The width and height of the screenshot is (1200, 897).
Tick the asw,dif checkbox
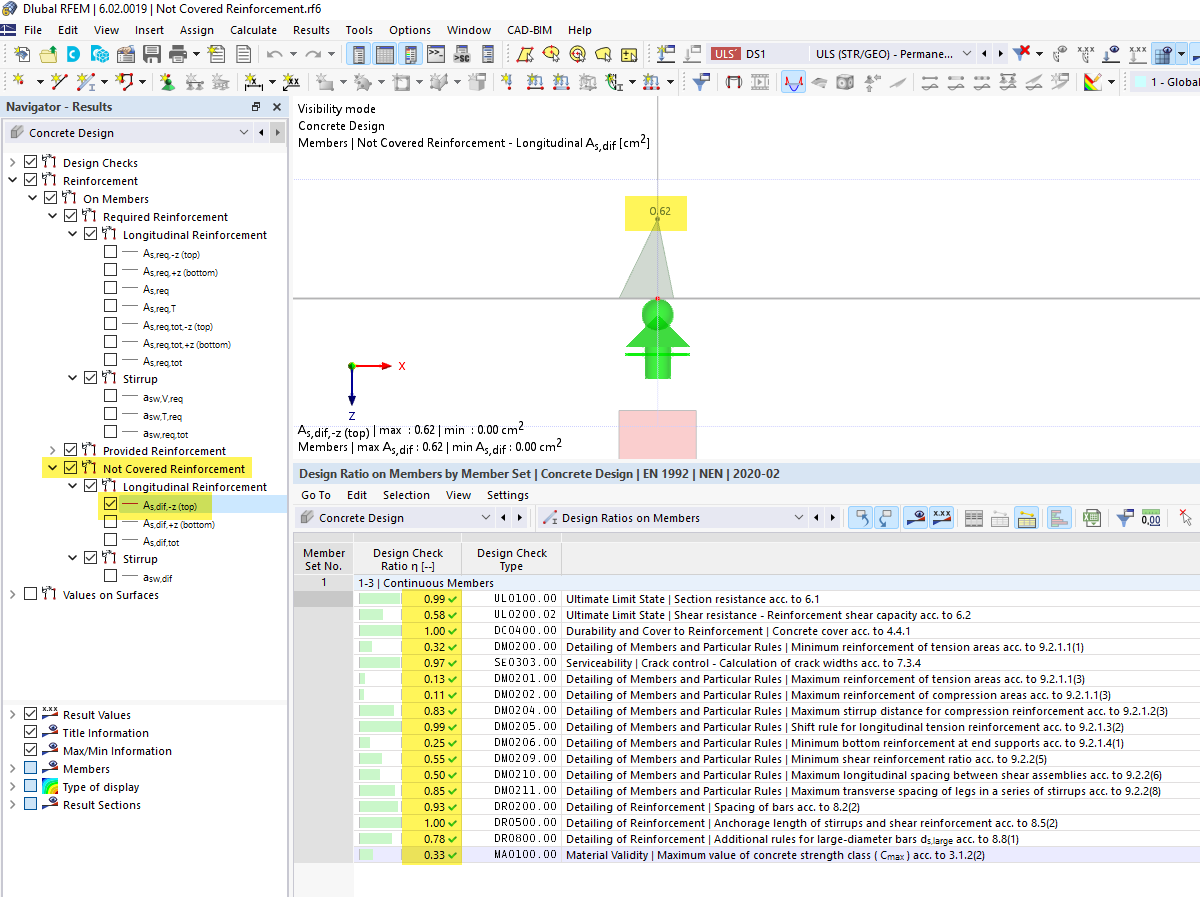point(110,577)
